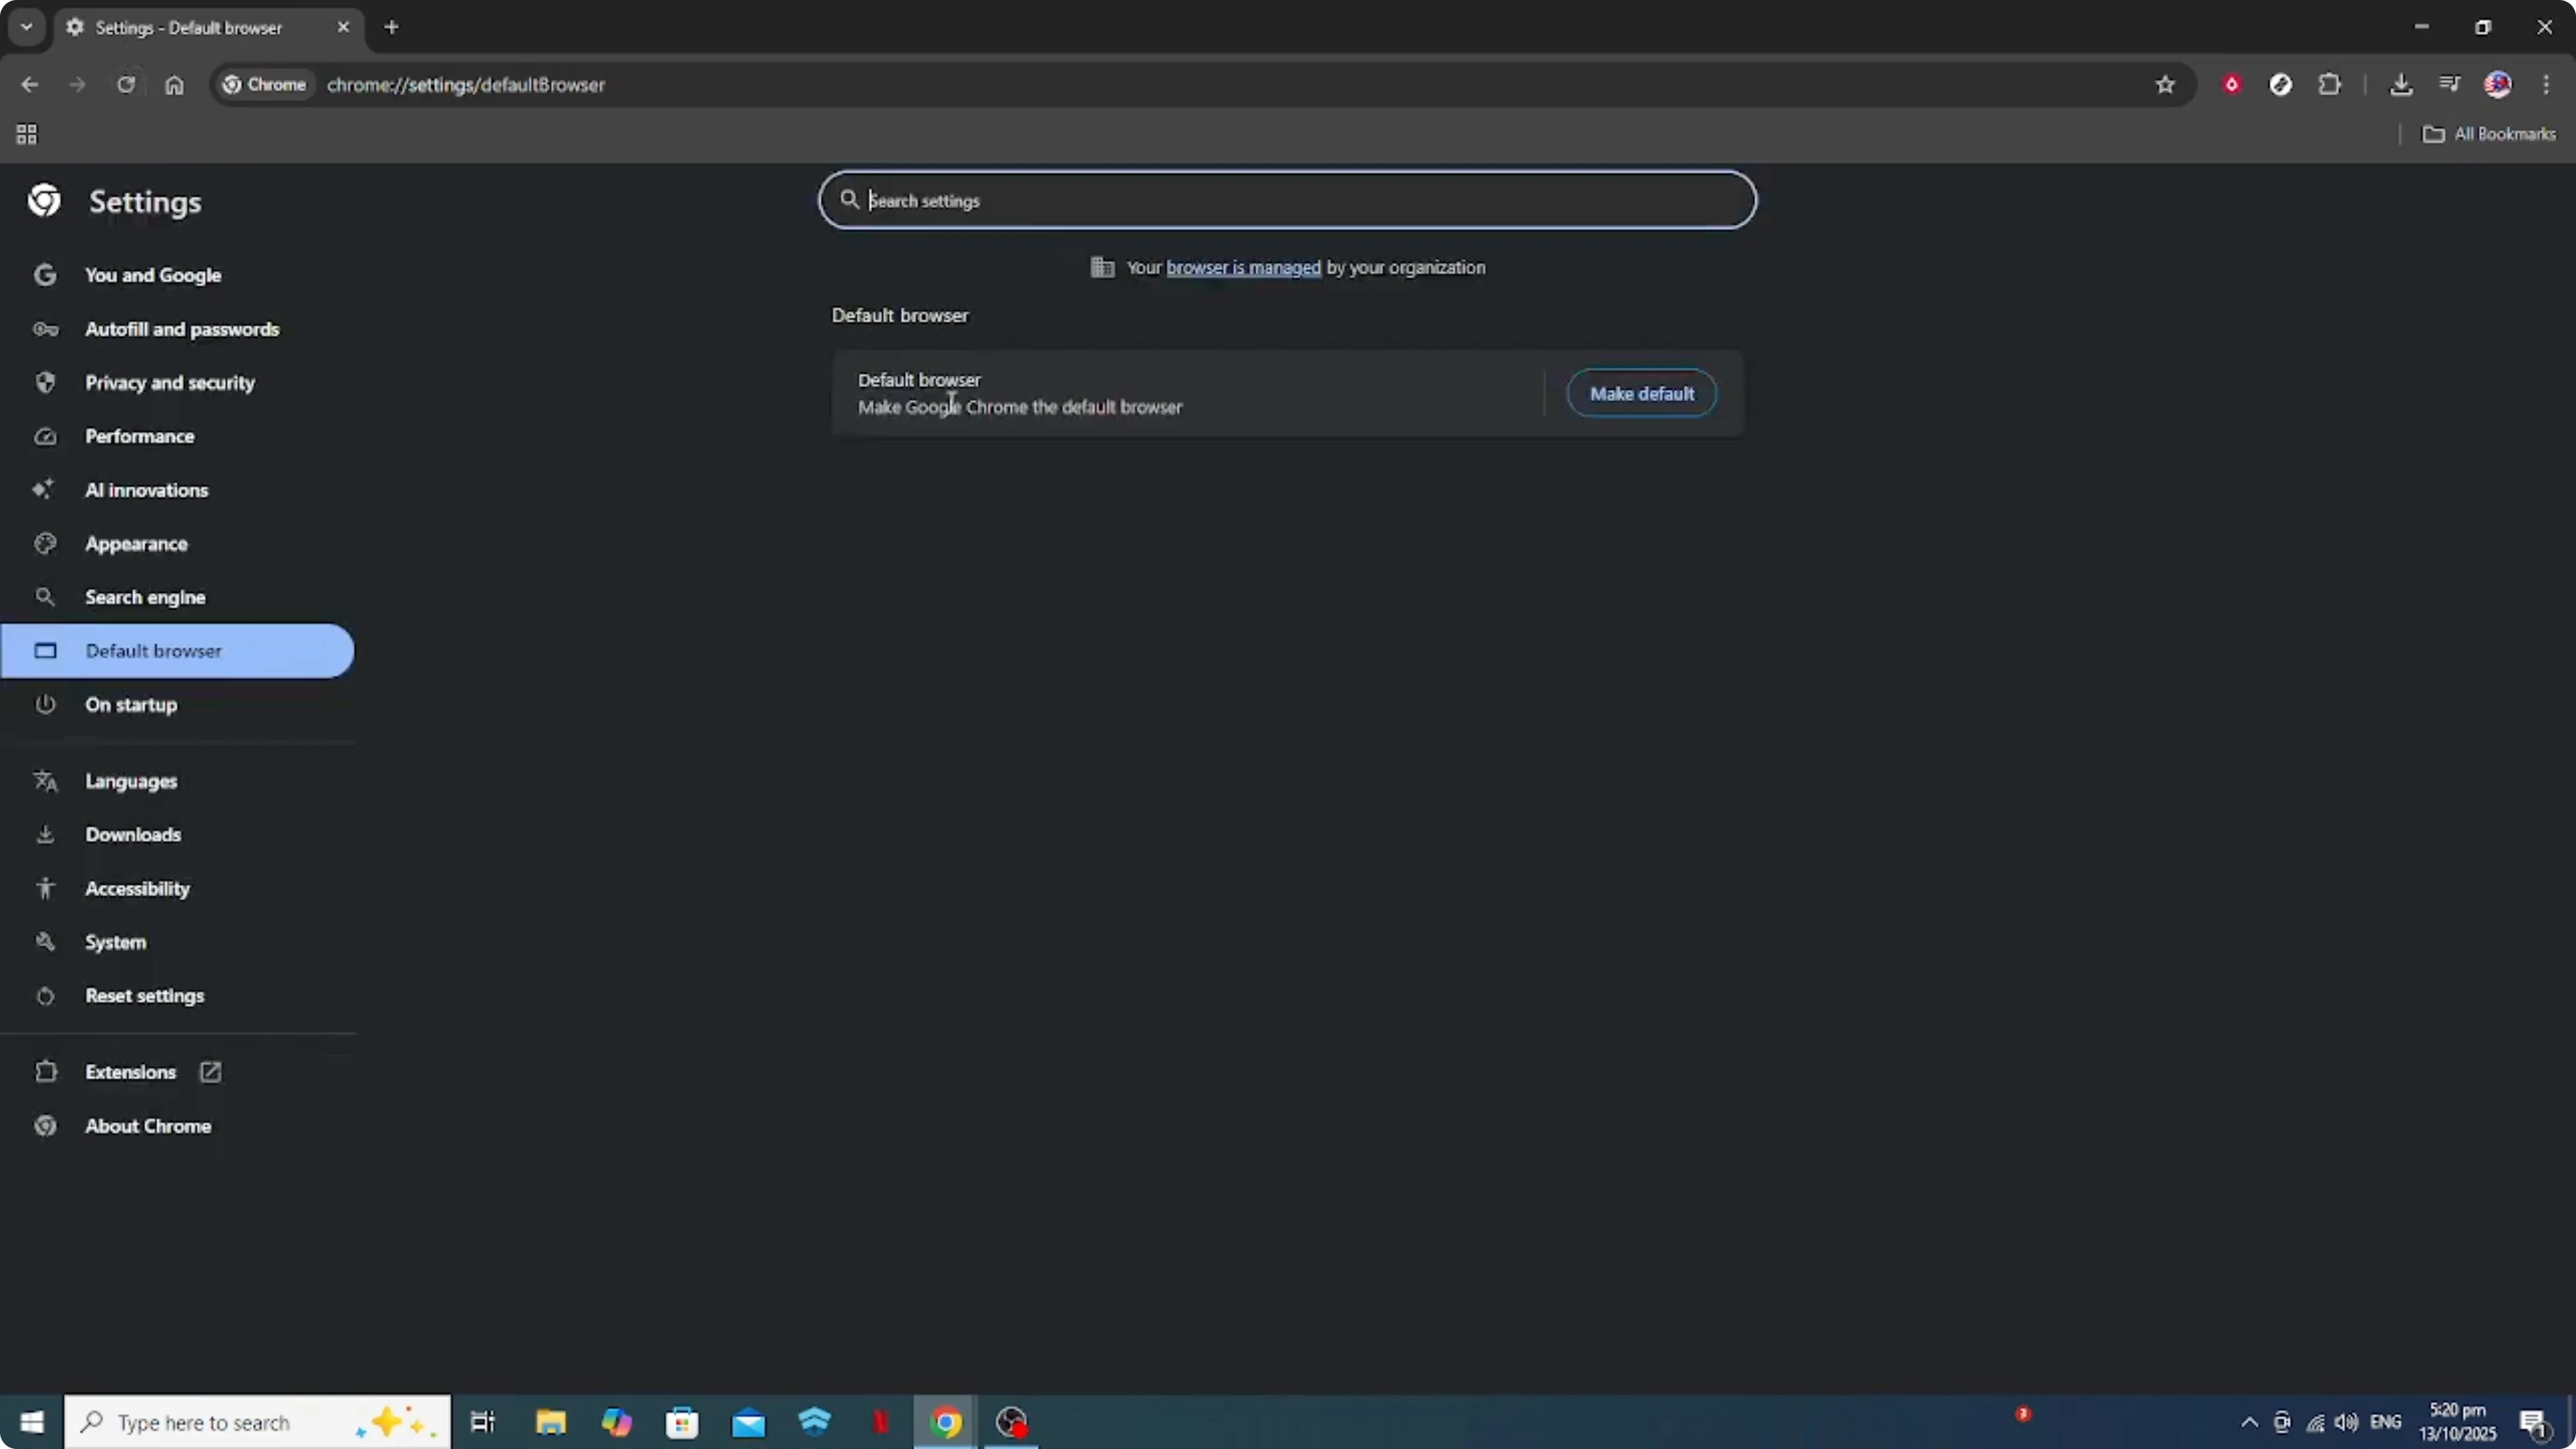This screenshot has width=2576, height=1449.
Task: Go to home page icon
Action: click(174, 85)
